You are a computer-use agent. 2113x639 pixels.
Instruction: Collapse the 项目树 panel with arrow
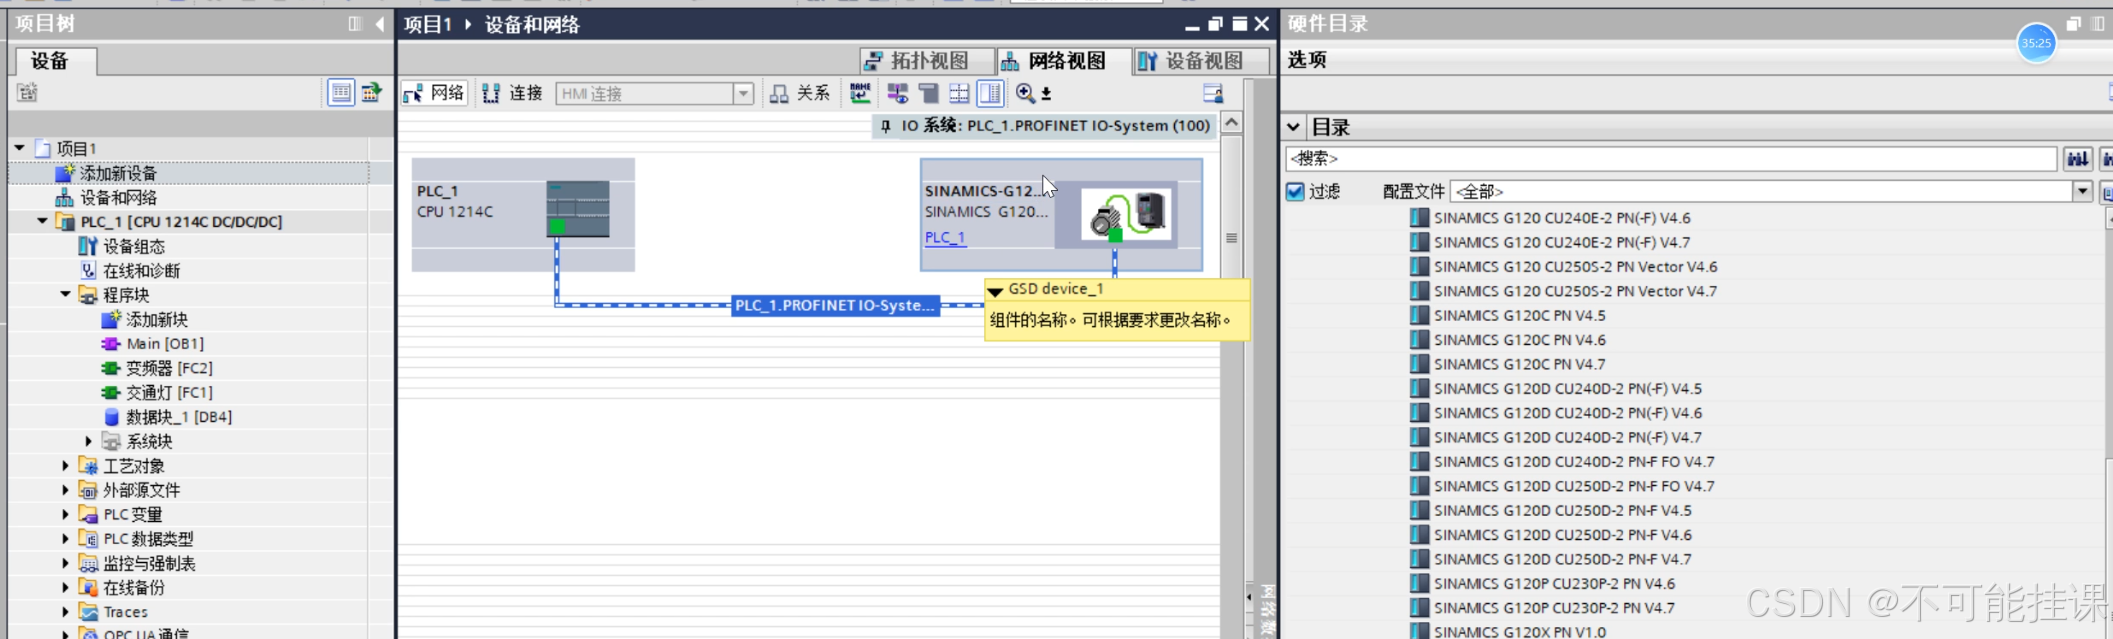pos(380,23)
